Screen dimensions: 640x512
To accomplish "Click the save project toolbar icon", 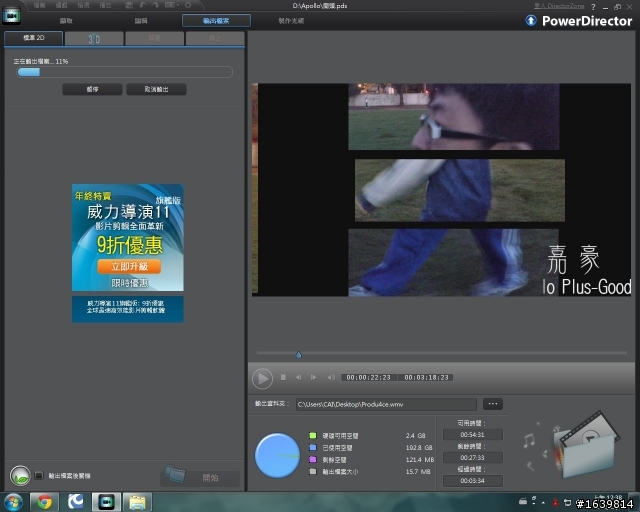I will tap(129, 5).
